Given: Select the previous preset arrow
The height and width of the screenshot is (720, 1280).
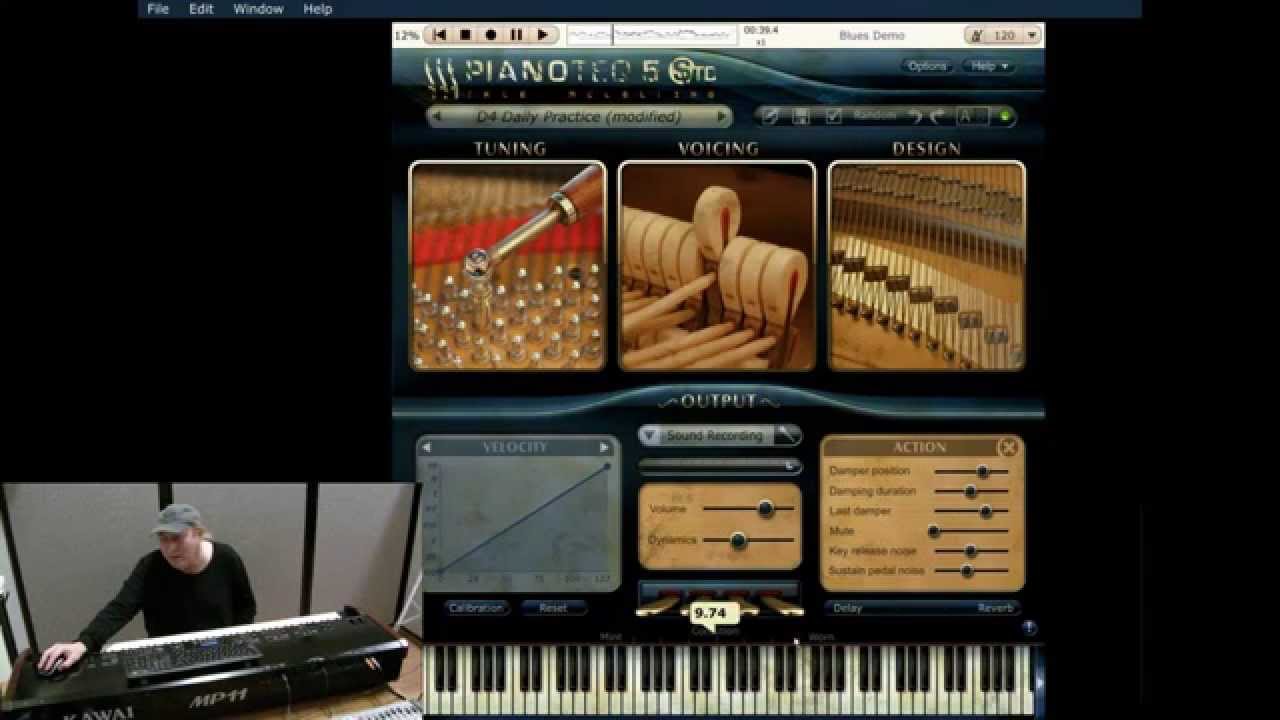Looking at the screenshot, I should coord(437,117).
